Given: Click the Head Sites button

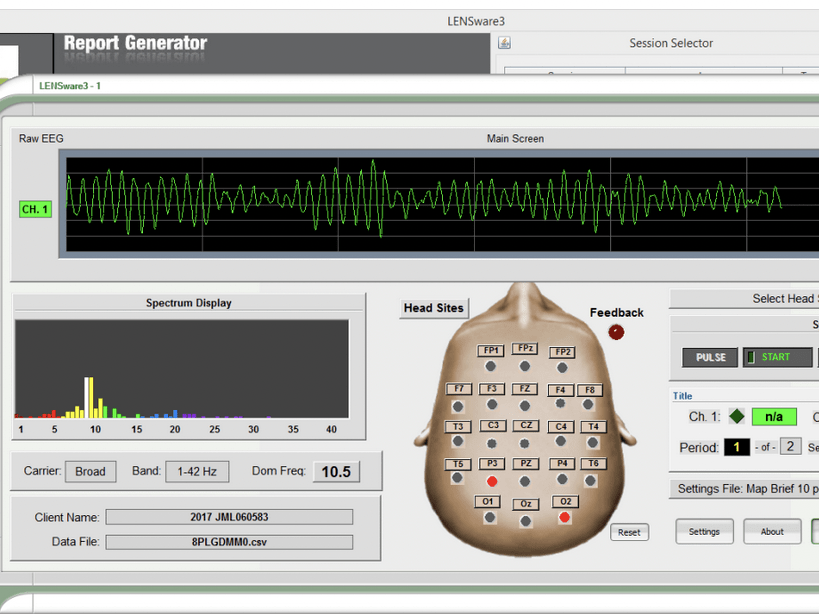Looking at the screenshot, I should tap(433, 308).
